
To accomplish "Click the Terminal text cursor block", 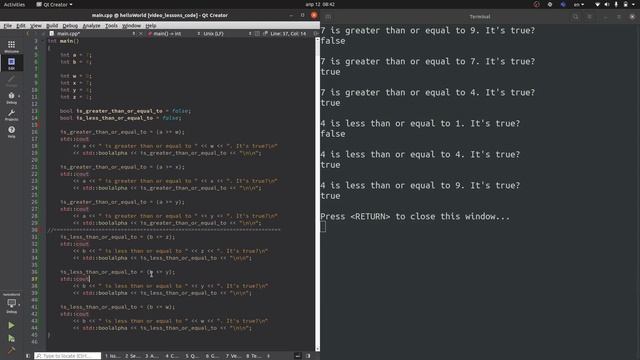I will point(323,227).
